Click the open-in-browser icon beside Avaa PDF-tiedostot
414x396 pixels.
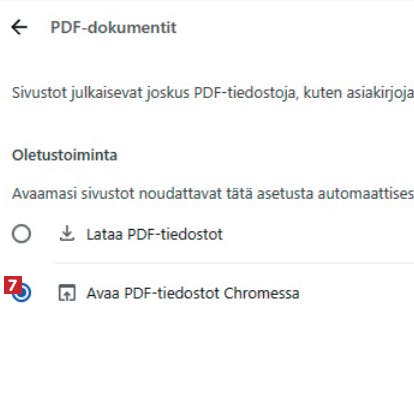pyautogui.click(x=67, y=293)
